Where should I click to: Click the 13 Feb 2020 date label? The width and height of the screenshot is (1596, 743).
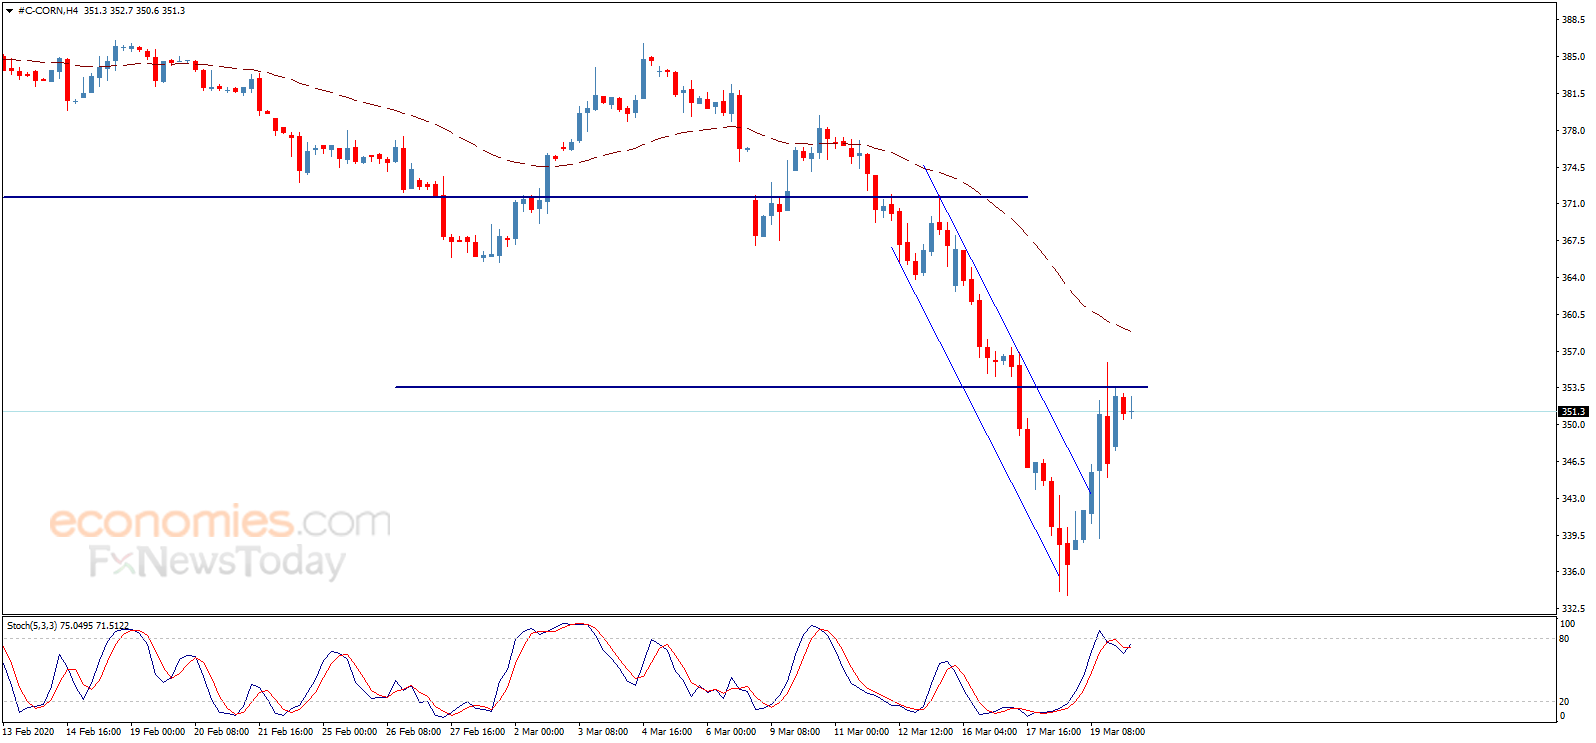coord(29,732)
